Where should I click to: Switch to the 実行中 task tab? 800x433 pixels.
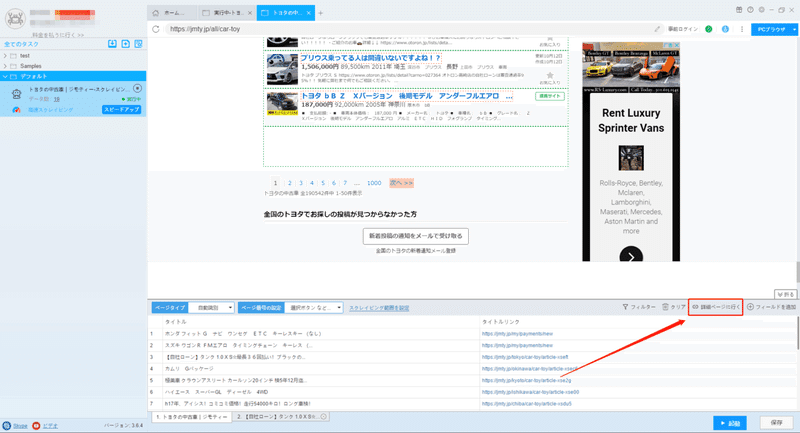click(x=226, y=13)
